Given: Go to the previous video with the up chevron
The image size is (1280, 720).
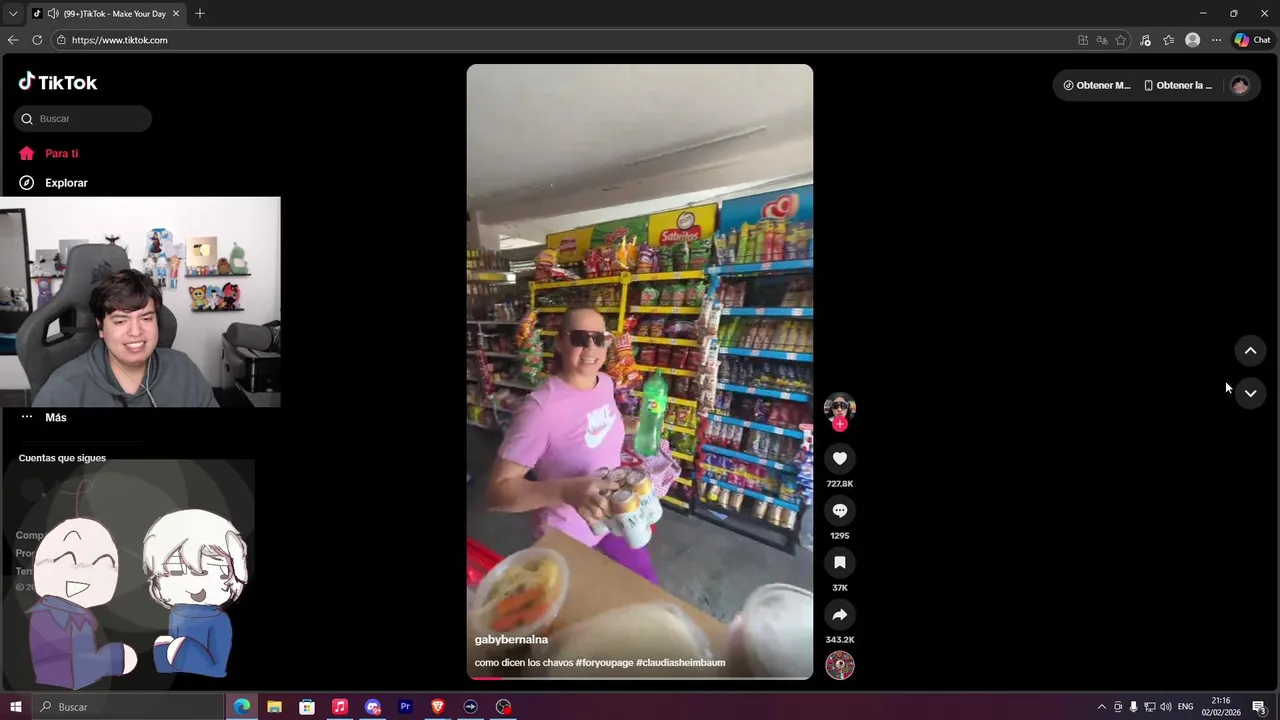Looking at the screenshot, I should [1250, 351].
